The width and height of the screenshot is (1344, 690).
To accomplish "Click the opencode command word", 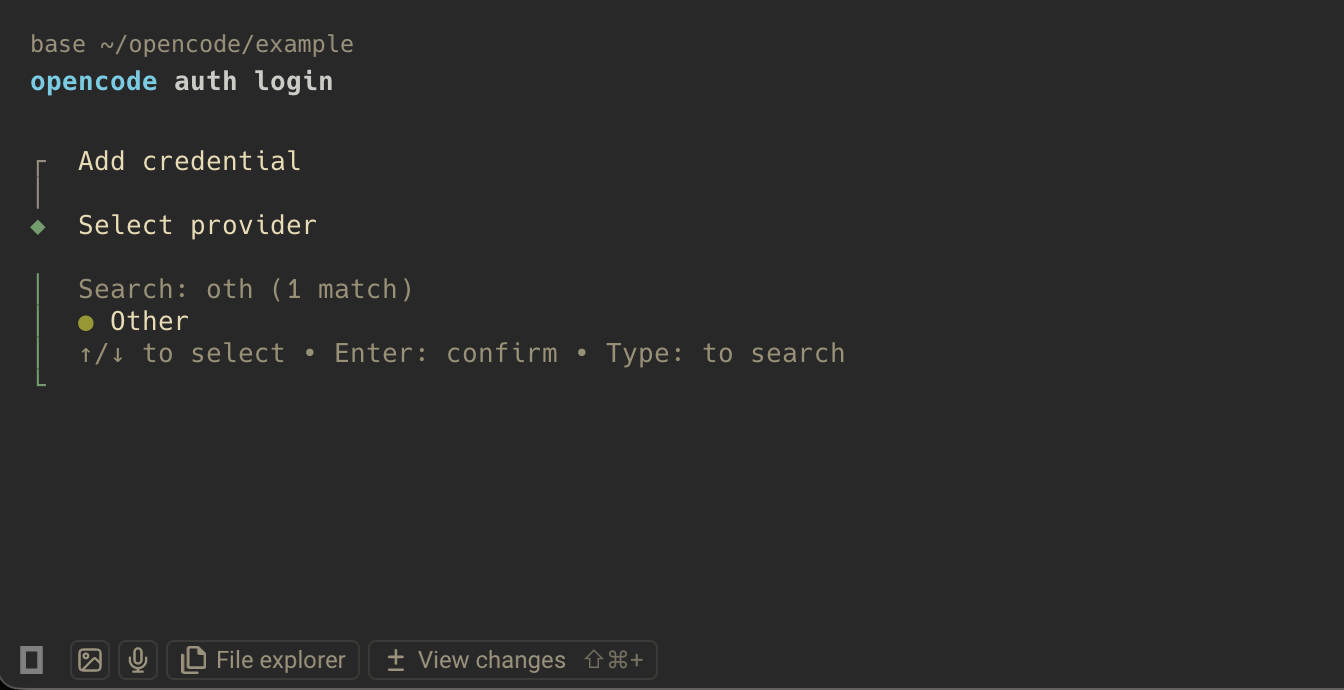I will (x=93, y=81).
